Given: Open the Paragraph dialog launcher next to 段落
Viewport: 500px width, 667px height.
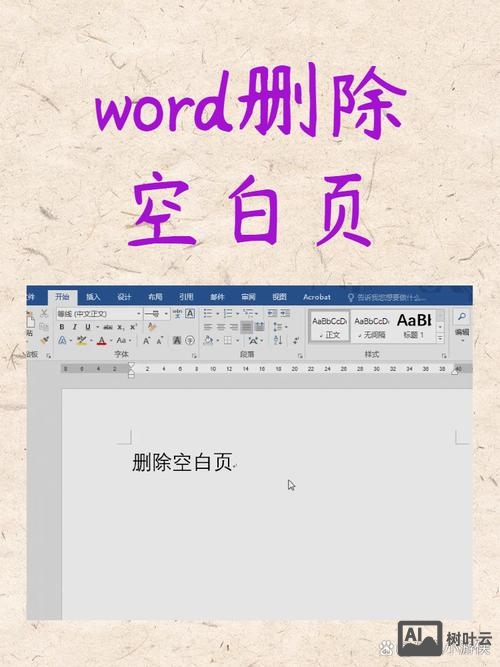Looking at the screenshot, I should point(300,355).
